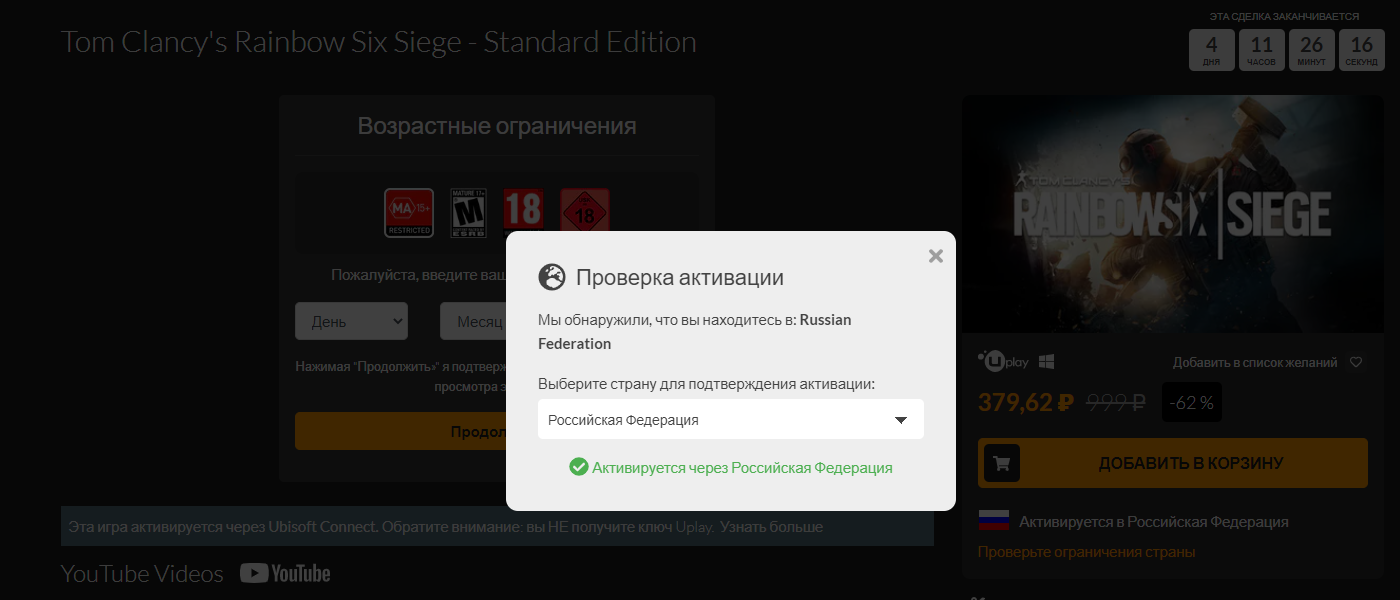Viewport: 1400px width, 600px height.
Task: Click the wishlist heart icon
Action: click(1356, 362)
